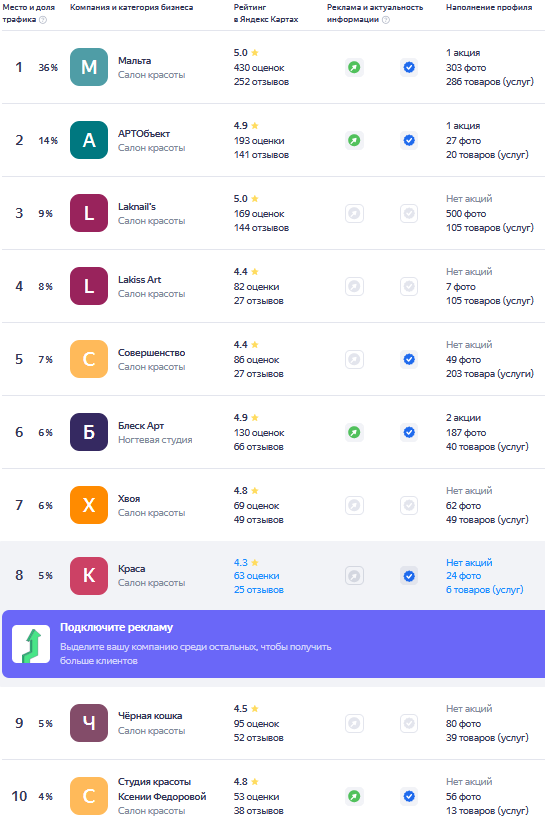Click the help icon beside Реклама и актуальность информации
The image size is (545, 825).
[x=386, y=20]
